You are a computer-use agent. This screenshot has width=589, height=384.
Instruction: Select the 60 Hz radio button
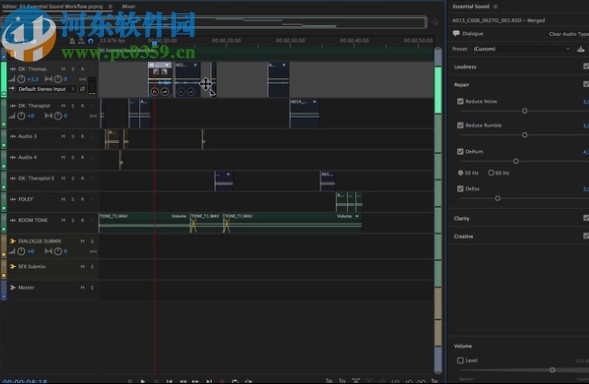coord(491,173)
